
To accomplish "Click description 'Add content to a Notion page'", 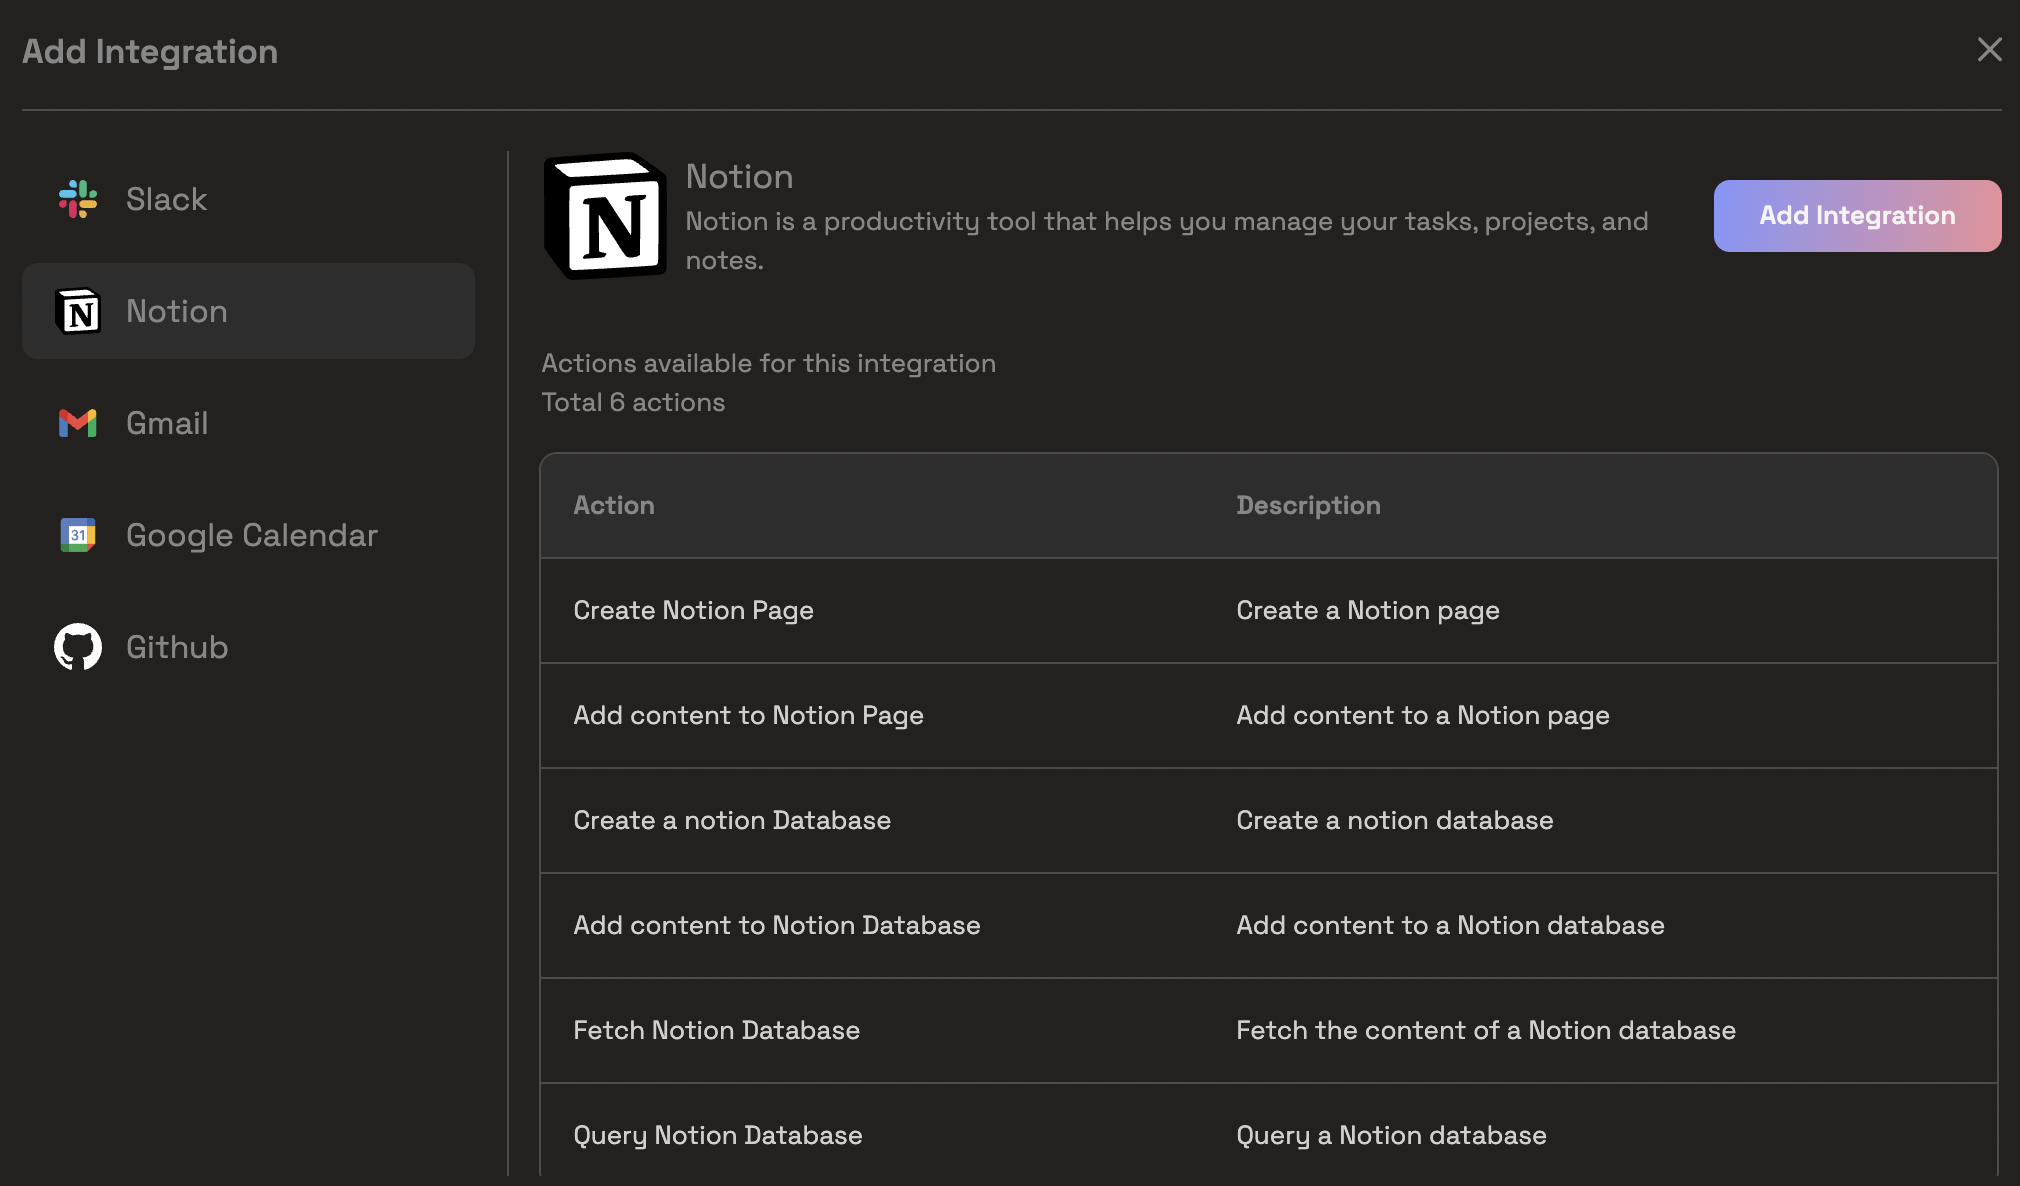I will pos(1423,715).
